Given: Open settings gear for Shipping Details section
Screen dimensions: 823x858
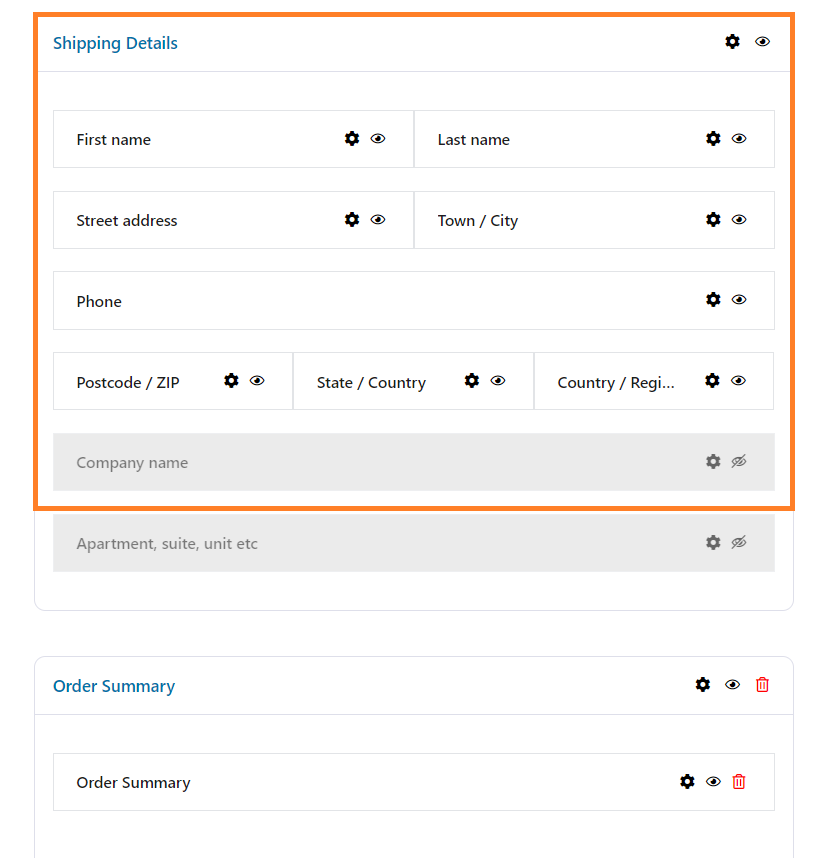Looking at the screenshot, I should 732,42.
